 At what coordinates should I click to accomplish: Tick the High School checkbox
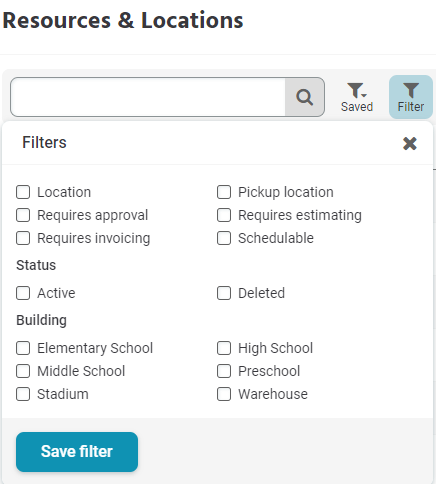click(224, 348)
